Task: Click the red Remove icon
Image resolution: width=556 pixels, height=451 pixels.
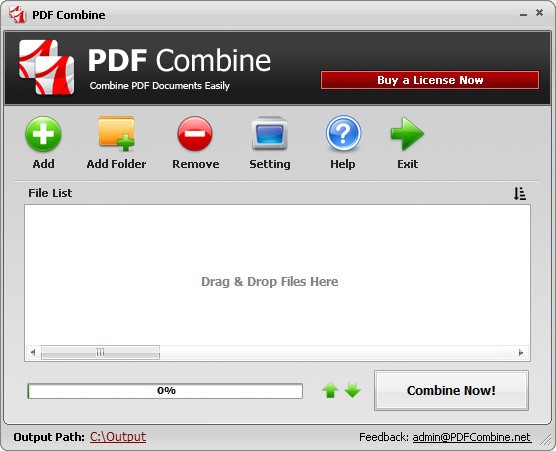Action: coord(195,134)
